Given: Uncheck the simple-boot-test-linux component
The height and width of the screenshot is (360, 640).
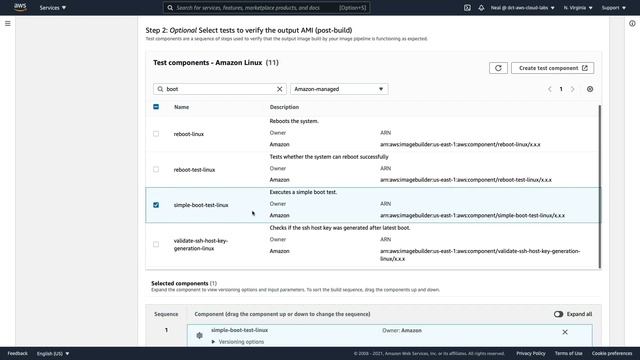Looking at the screenshot, I should 156,205.
